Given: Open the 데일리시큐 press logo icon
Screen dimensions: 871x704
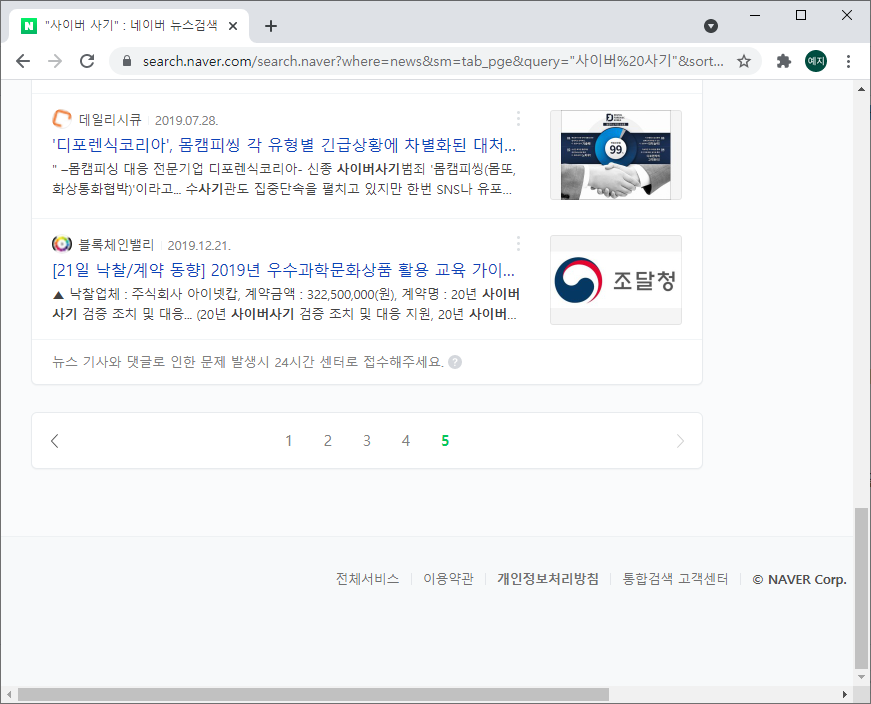Looking at the screenshot, I should coord(62,119).
